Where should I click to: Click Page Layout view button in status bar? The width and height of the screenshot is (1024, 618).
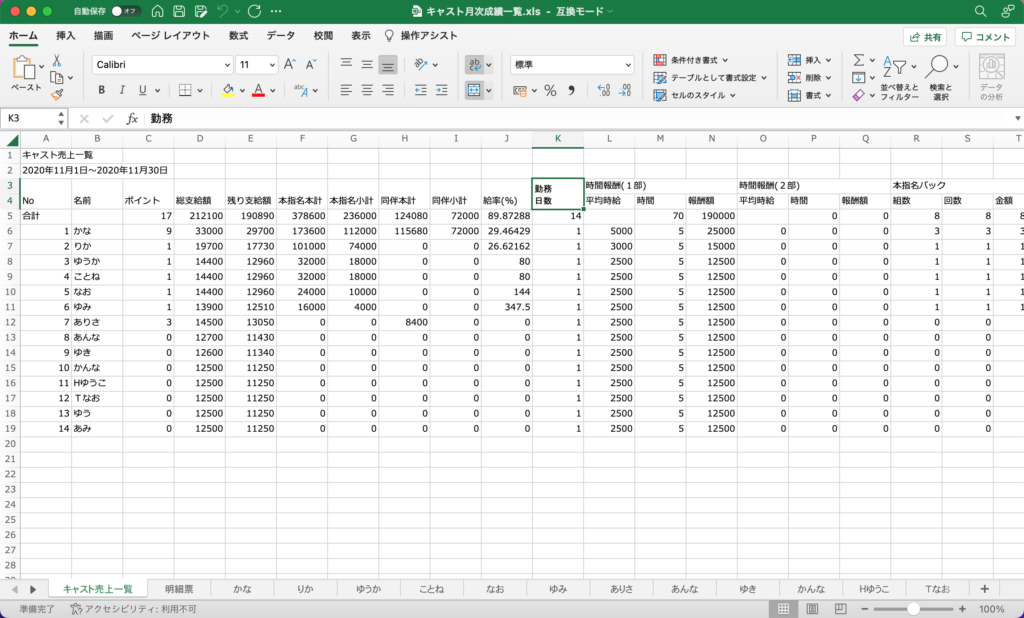(x=812, y=609)
